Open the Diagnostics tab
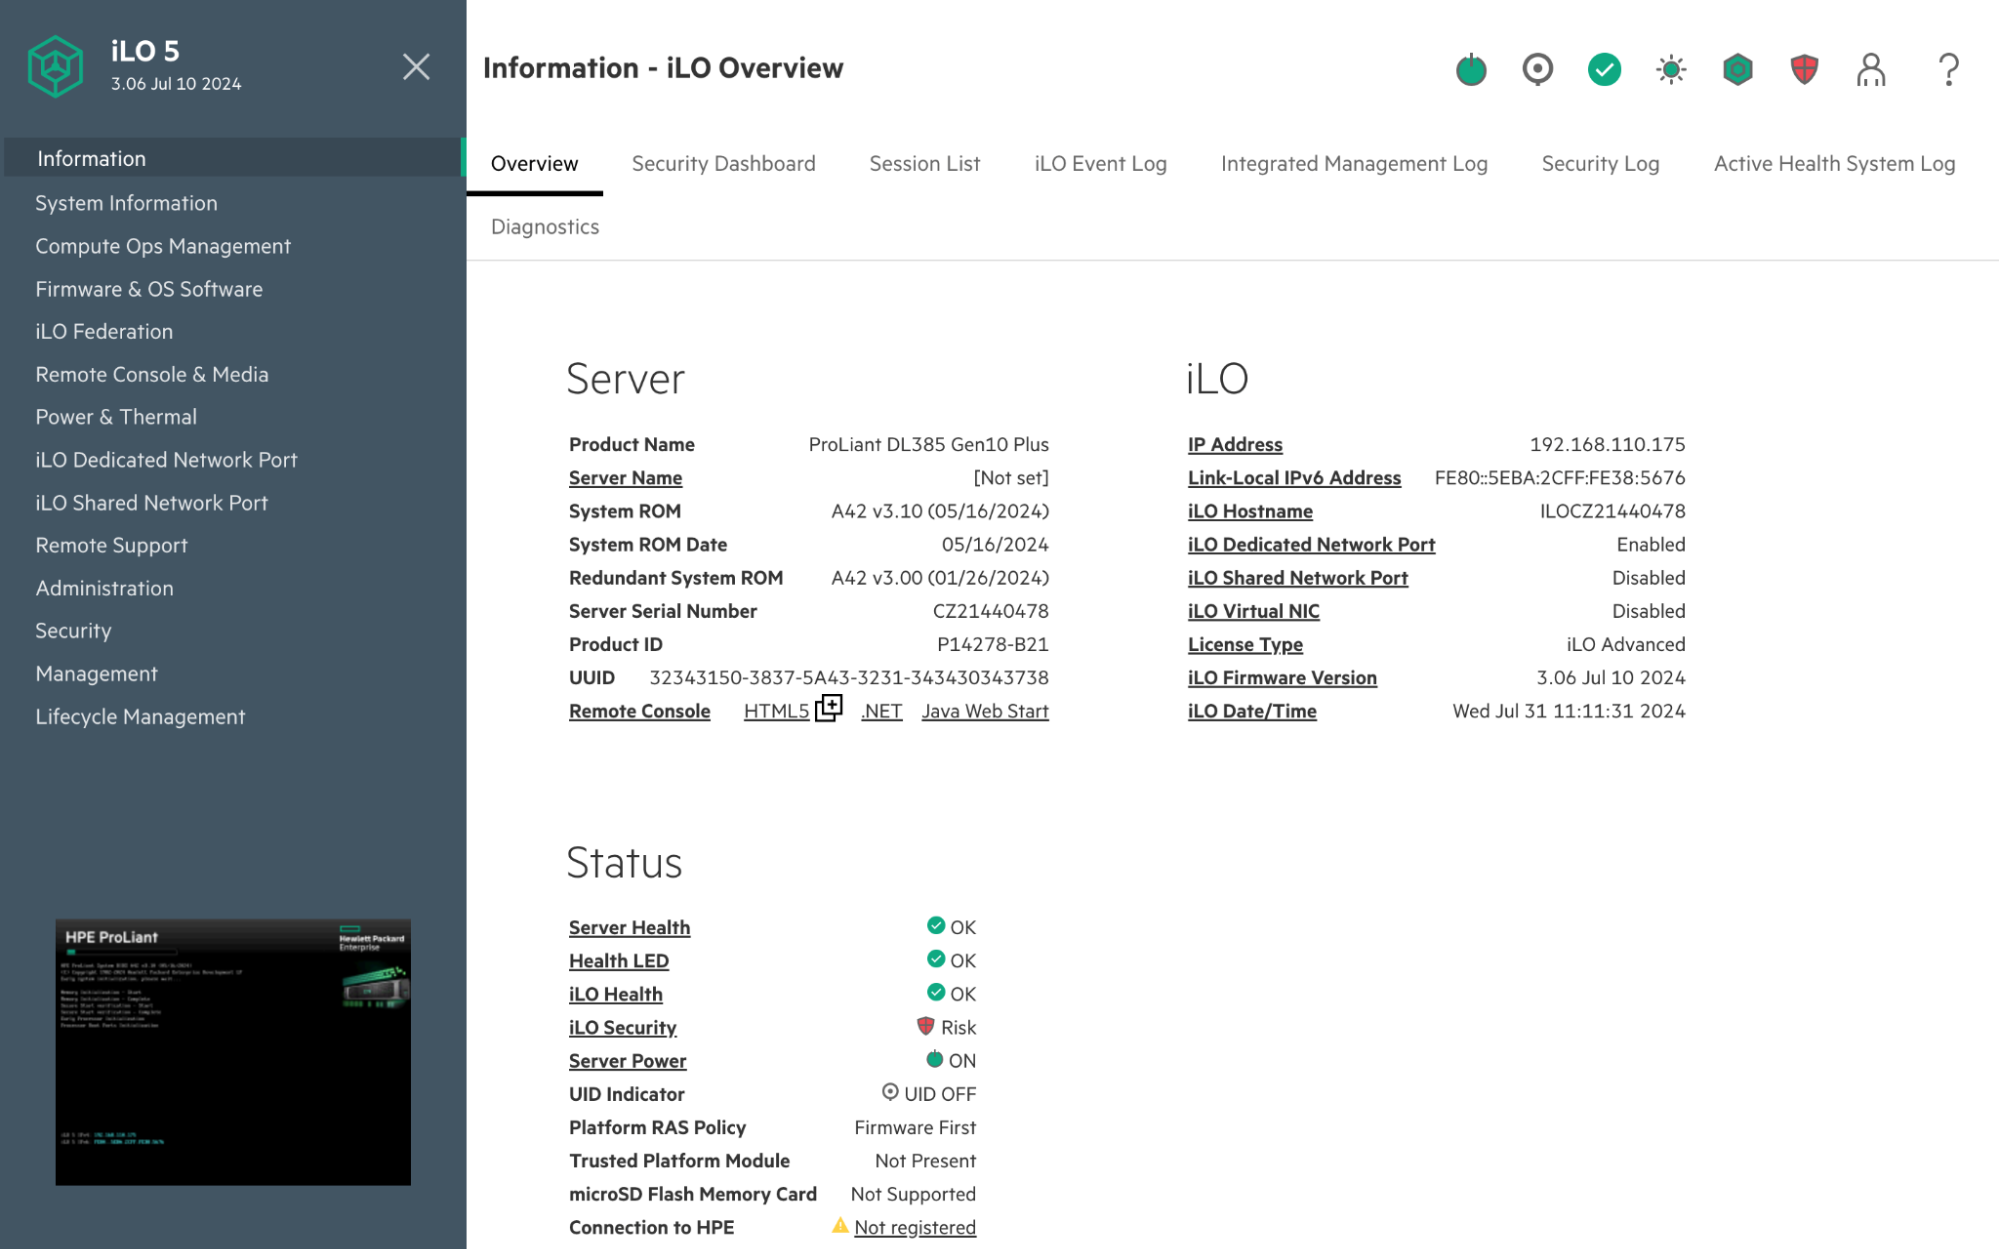The image size is (1999, 1250). click(x=545, y=227)
